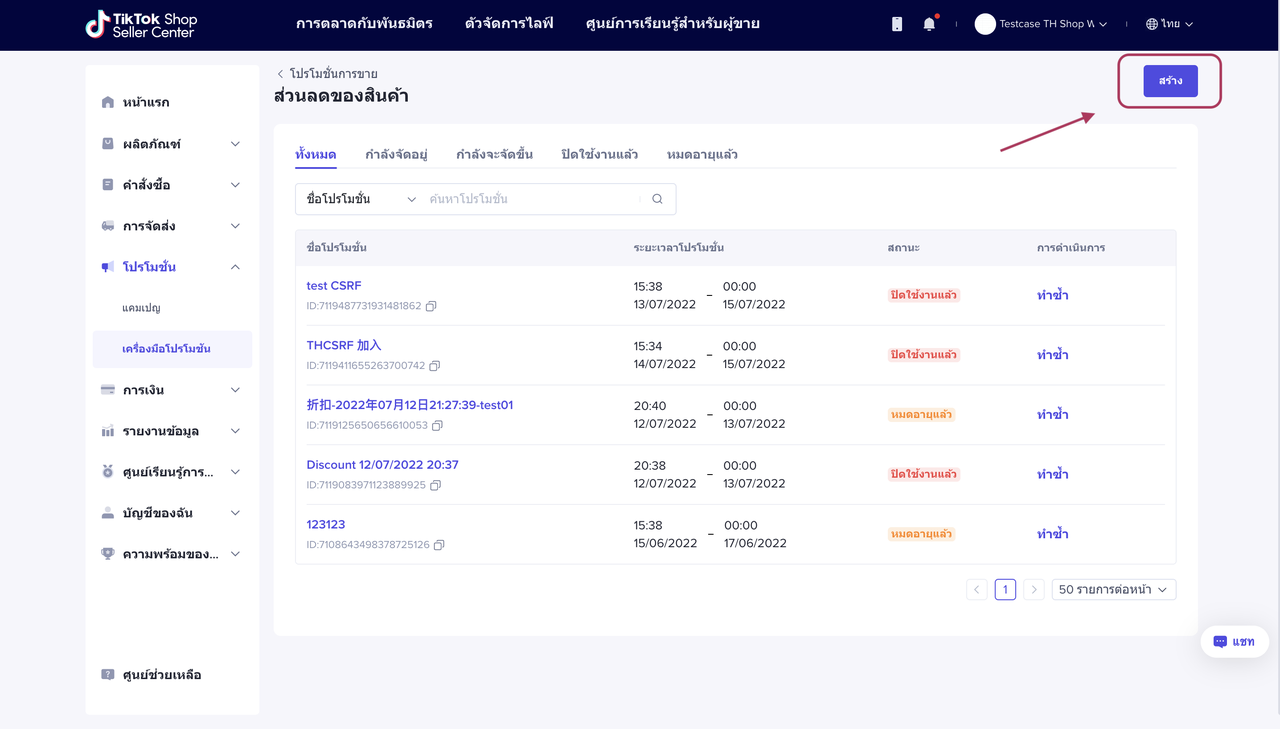Click the notification bell icon
The image size is (1280, 729).
pos(929,24)
